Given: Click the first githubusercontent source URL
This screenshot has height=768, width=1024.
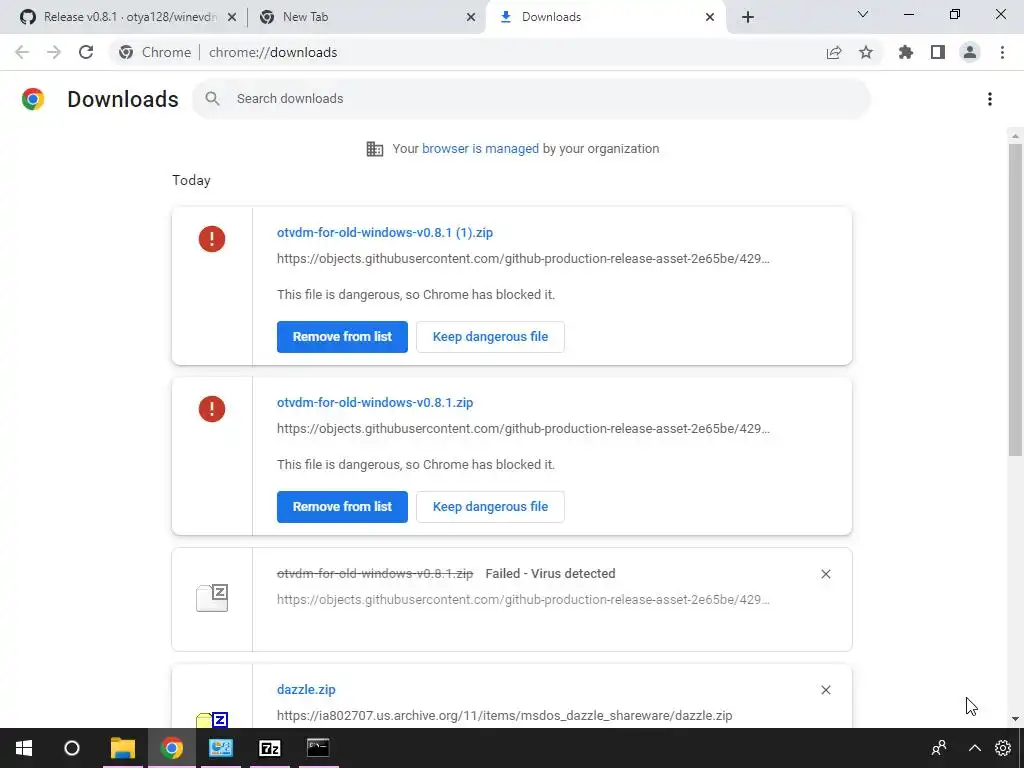Looking at the screenshot, I should point(523,259).
